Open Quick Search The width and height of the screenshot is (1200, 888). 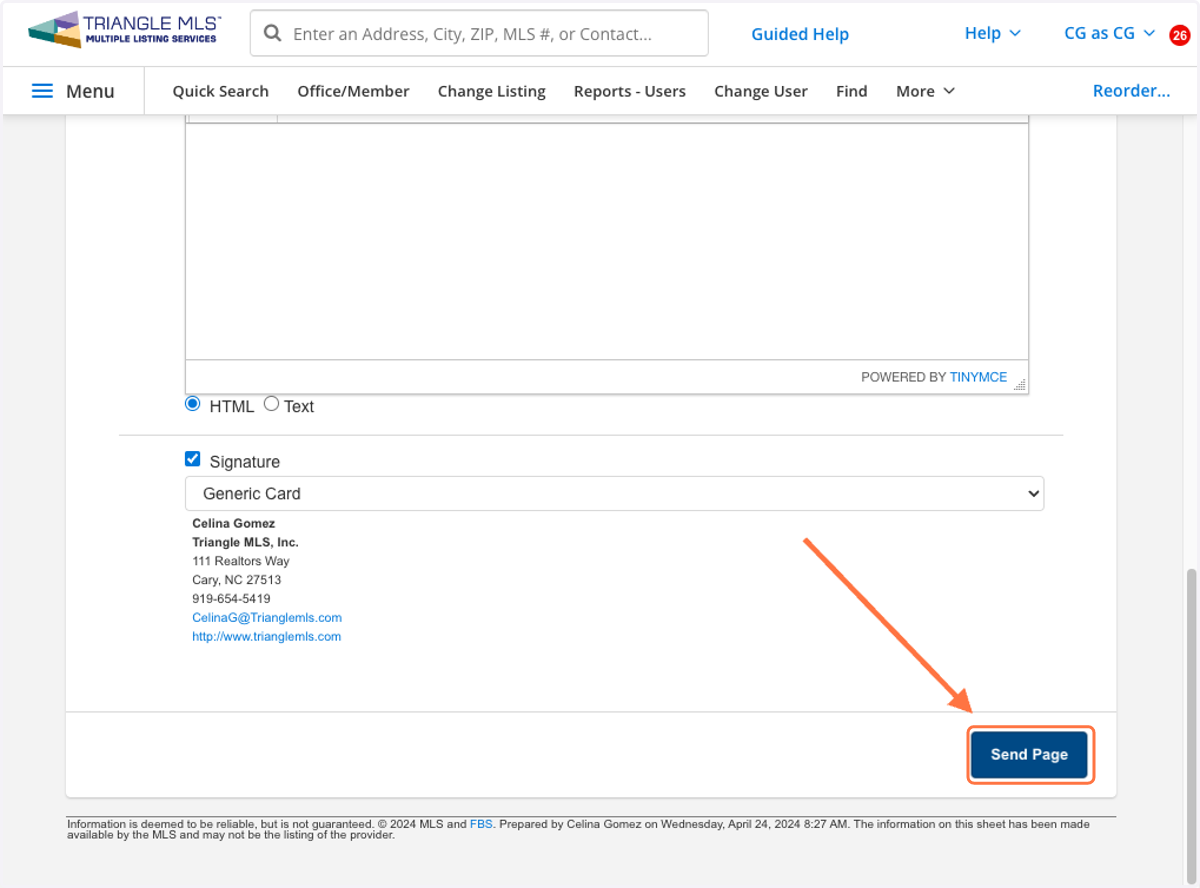pyautogui.click(x=220, y=91)
